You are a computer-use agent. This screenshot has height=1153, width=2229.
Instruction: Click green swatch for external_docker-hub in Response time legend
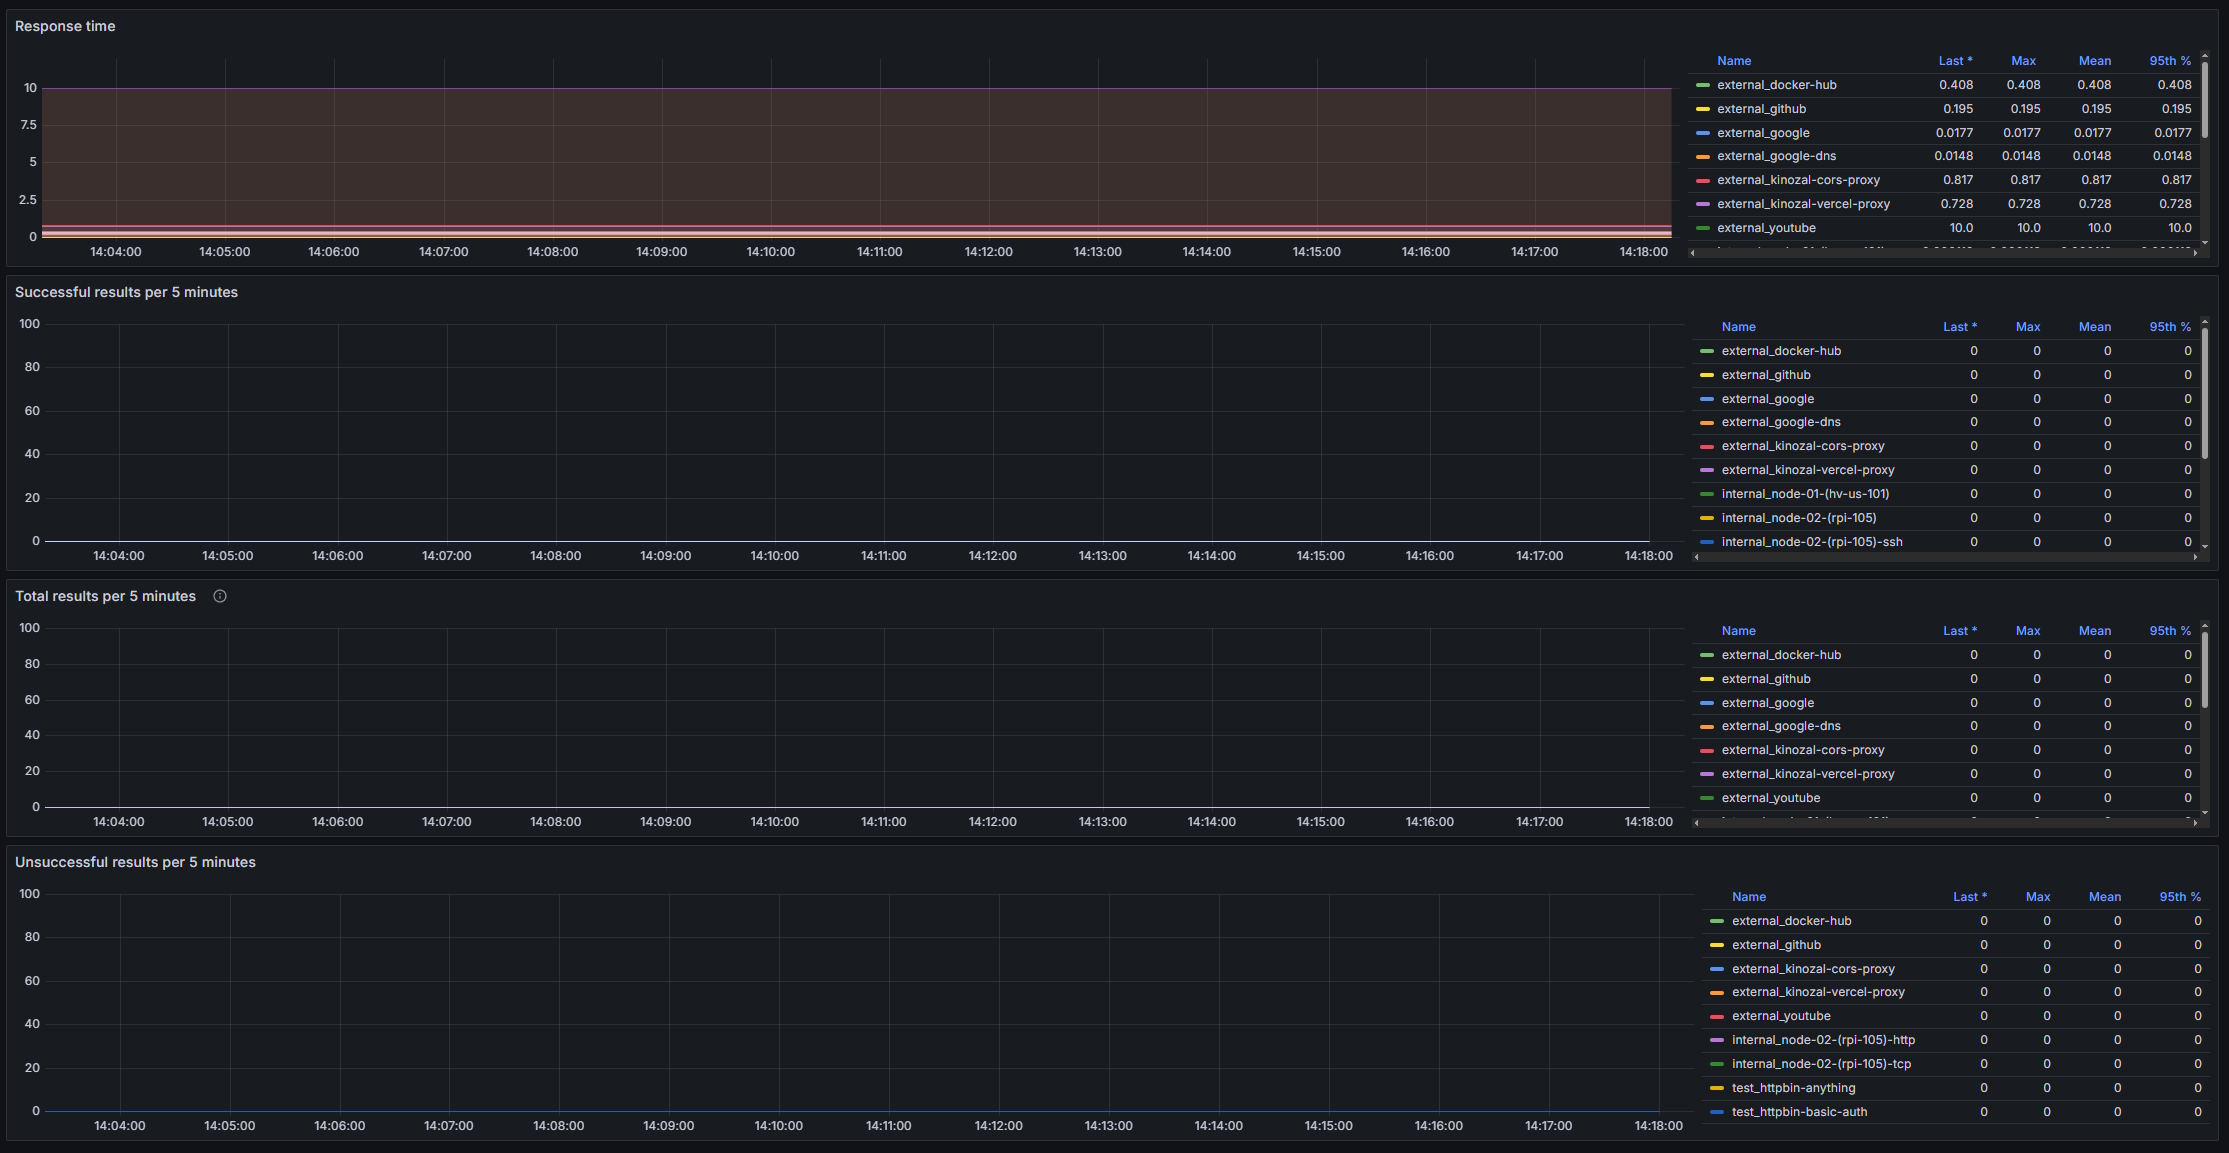point(1703,85)
